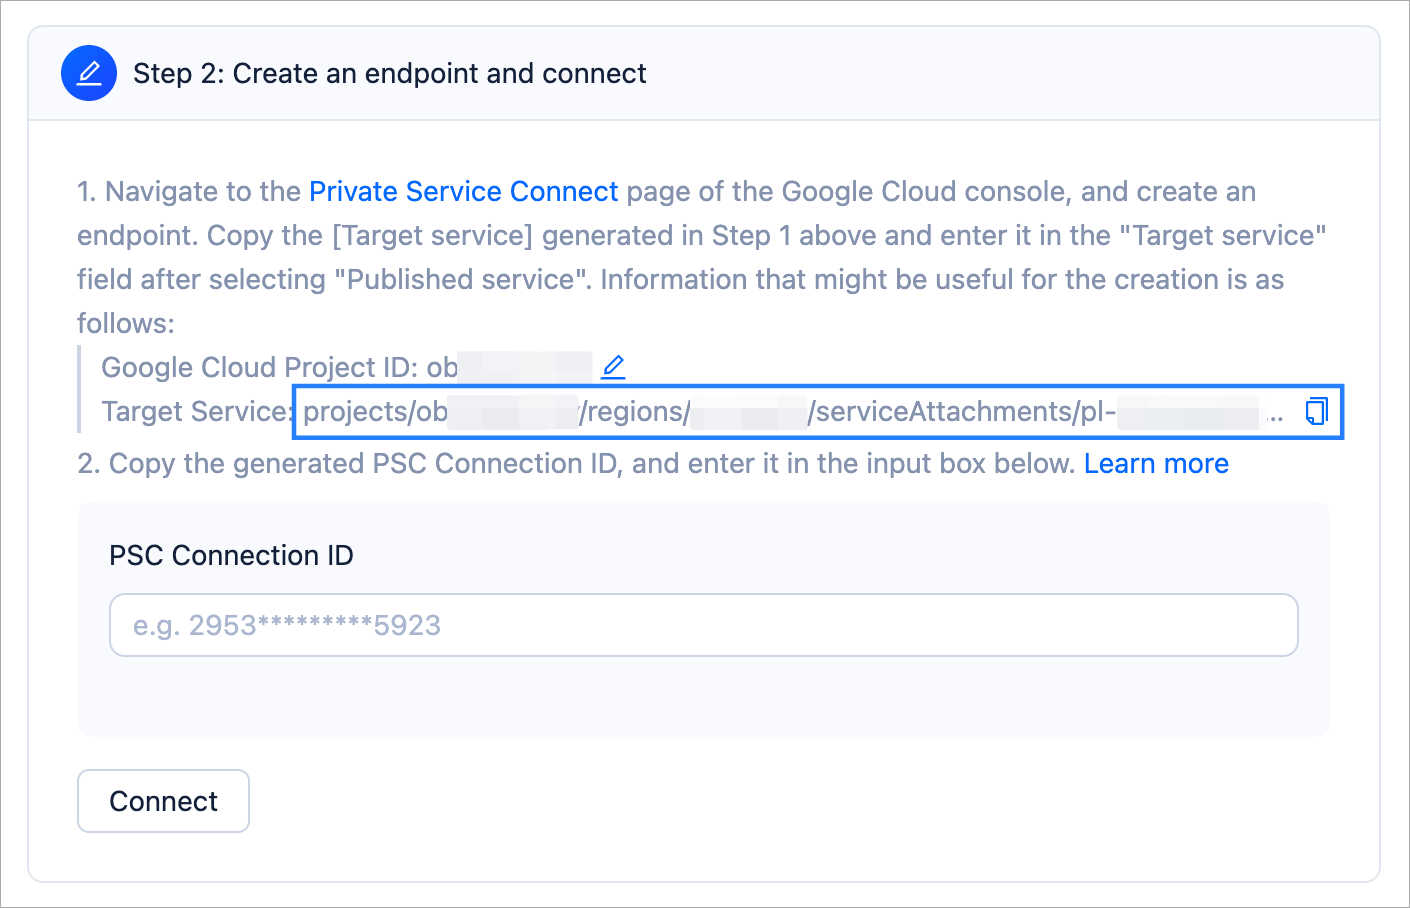Click the blue pencil icon beside Step 2
The height and width of the screenshot is (908, 1410).
89,73
